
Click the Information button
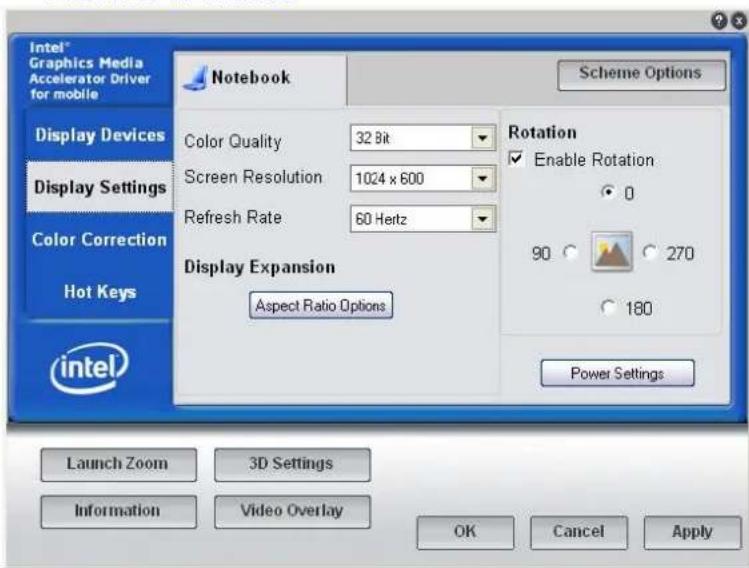click(118, 512)
